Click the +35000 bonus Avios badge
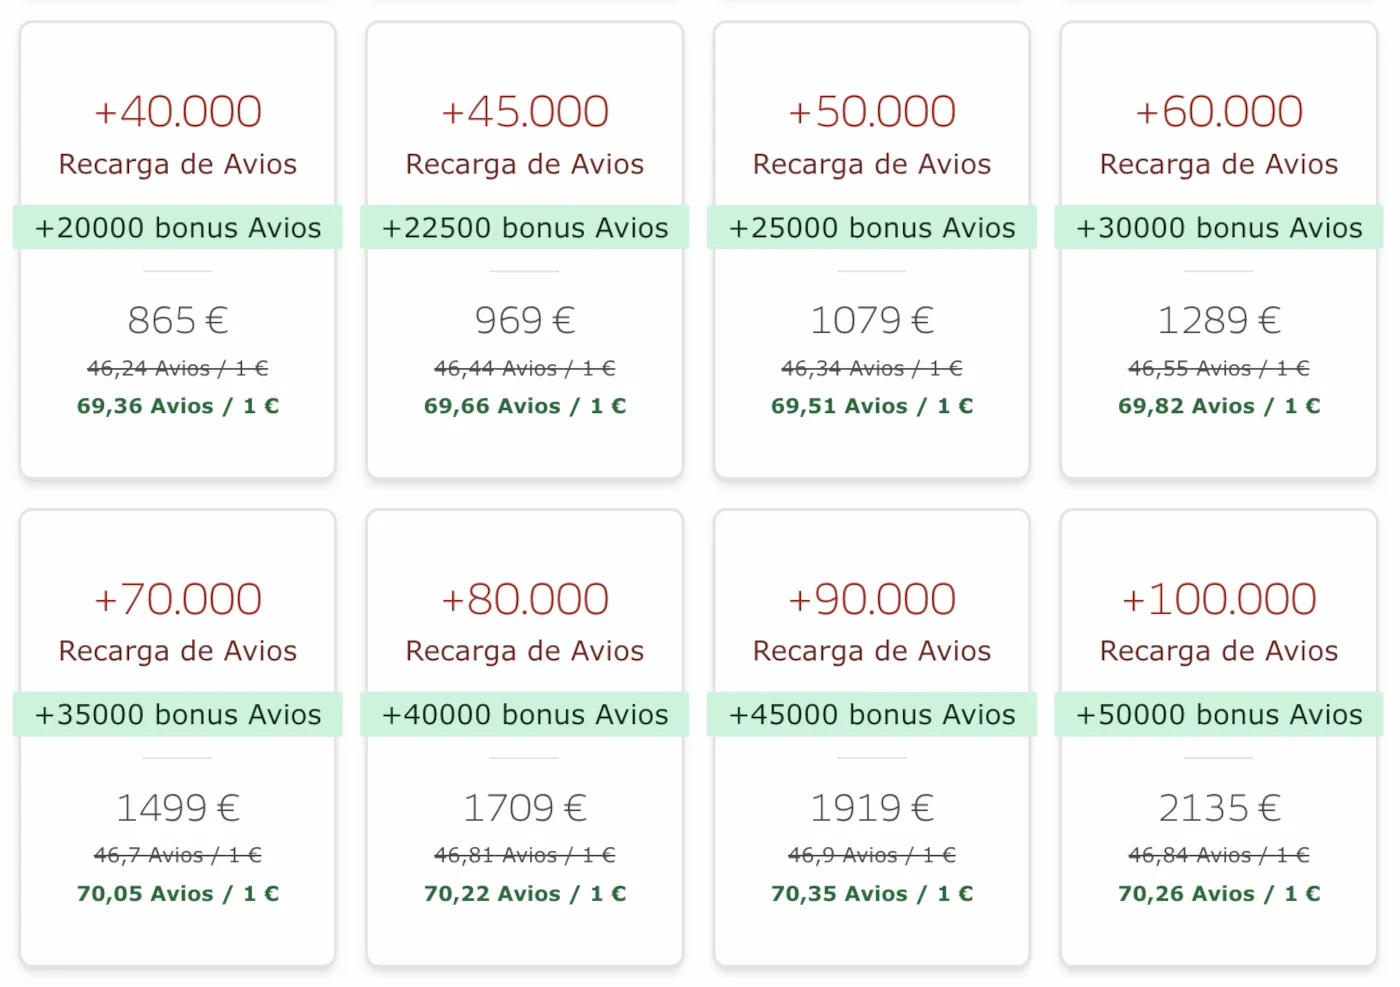This screenshot has width=1400, height=987. 177,714
